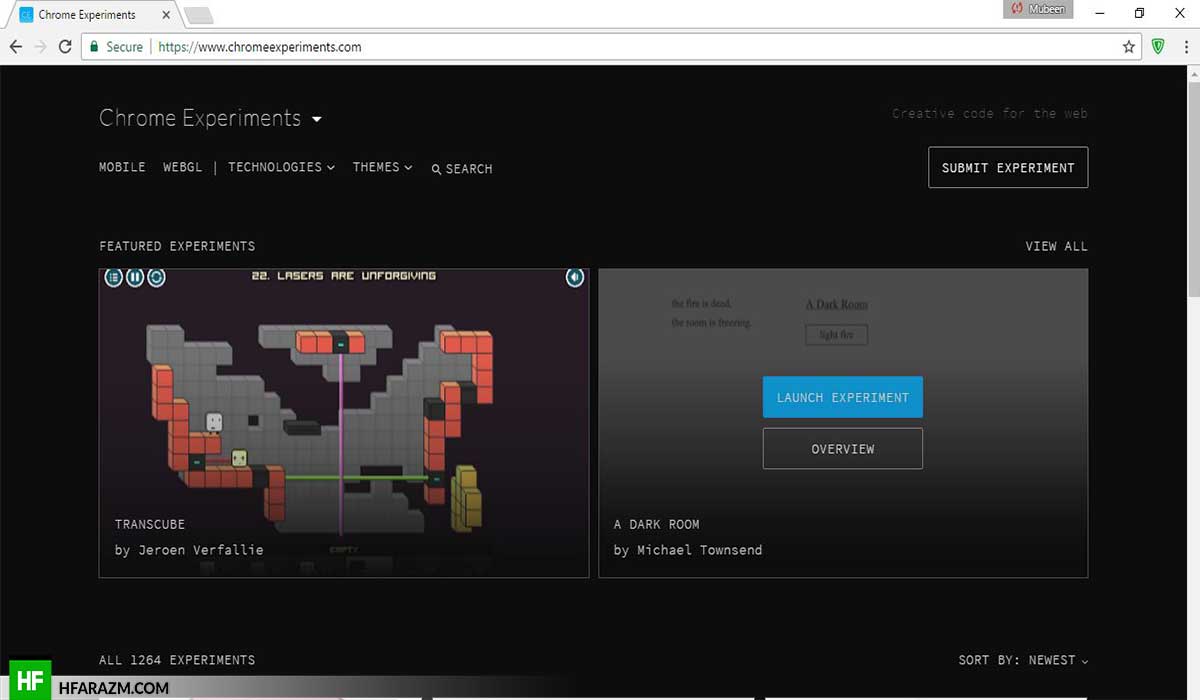Open the WebGL menu item
The image size is (1200, 700).
tap(183, 167)
